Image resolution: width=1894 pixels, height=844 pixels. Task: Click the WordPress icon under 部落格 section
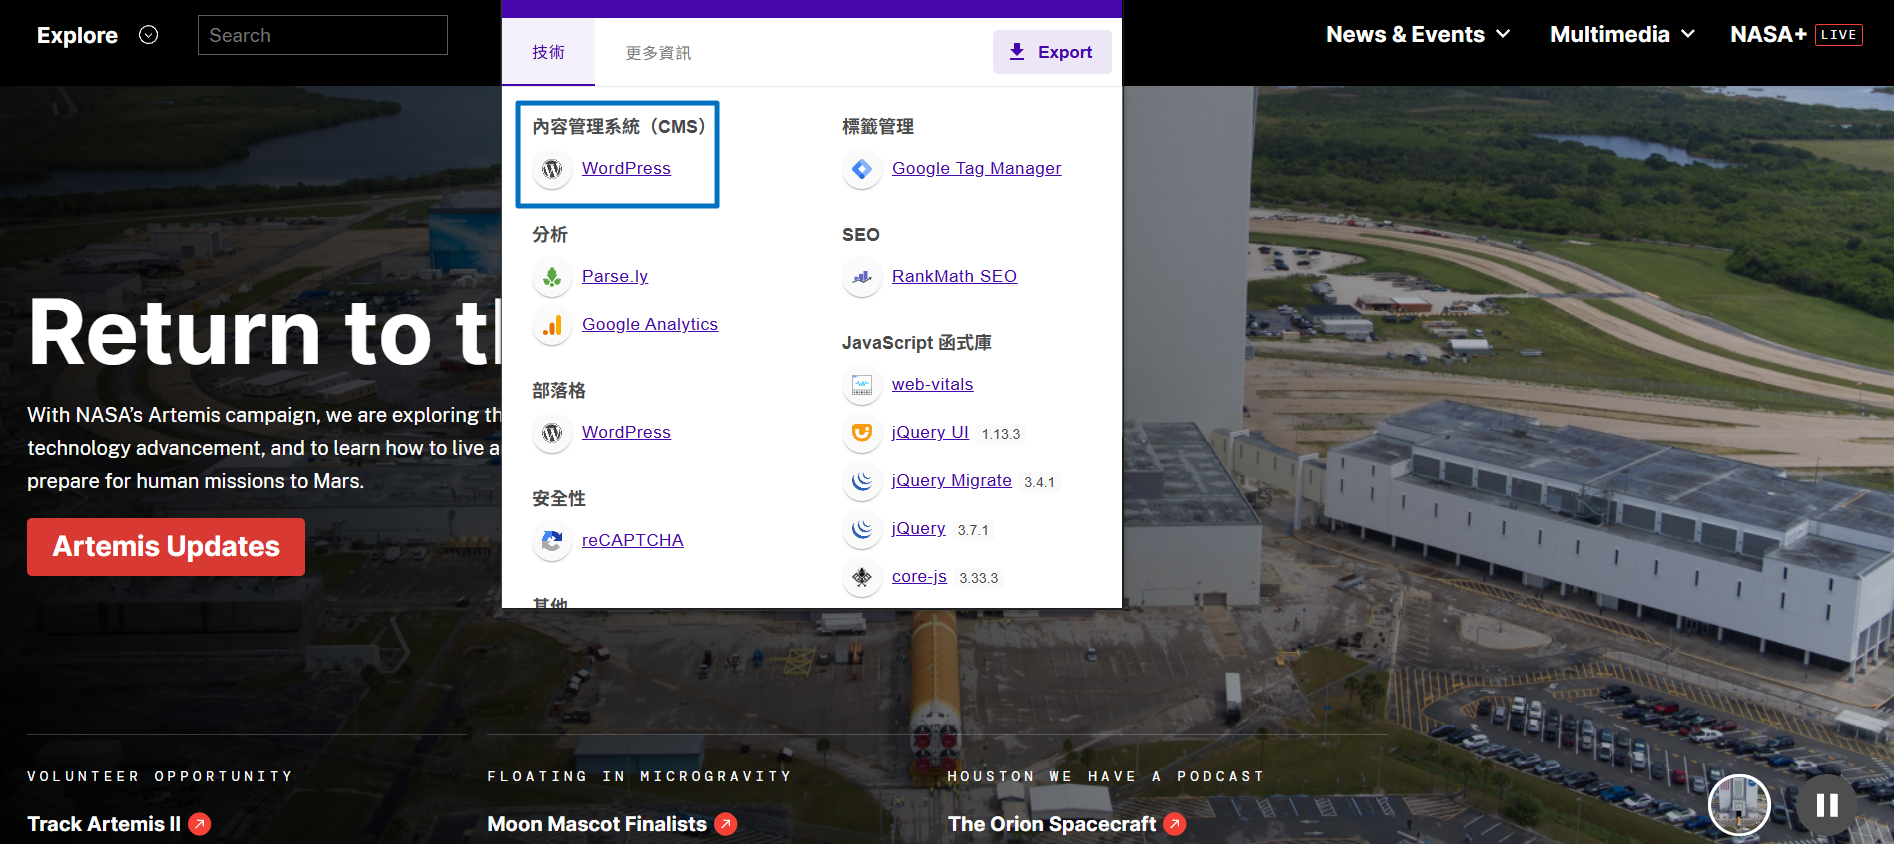(552, 433)
